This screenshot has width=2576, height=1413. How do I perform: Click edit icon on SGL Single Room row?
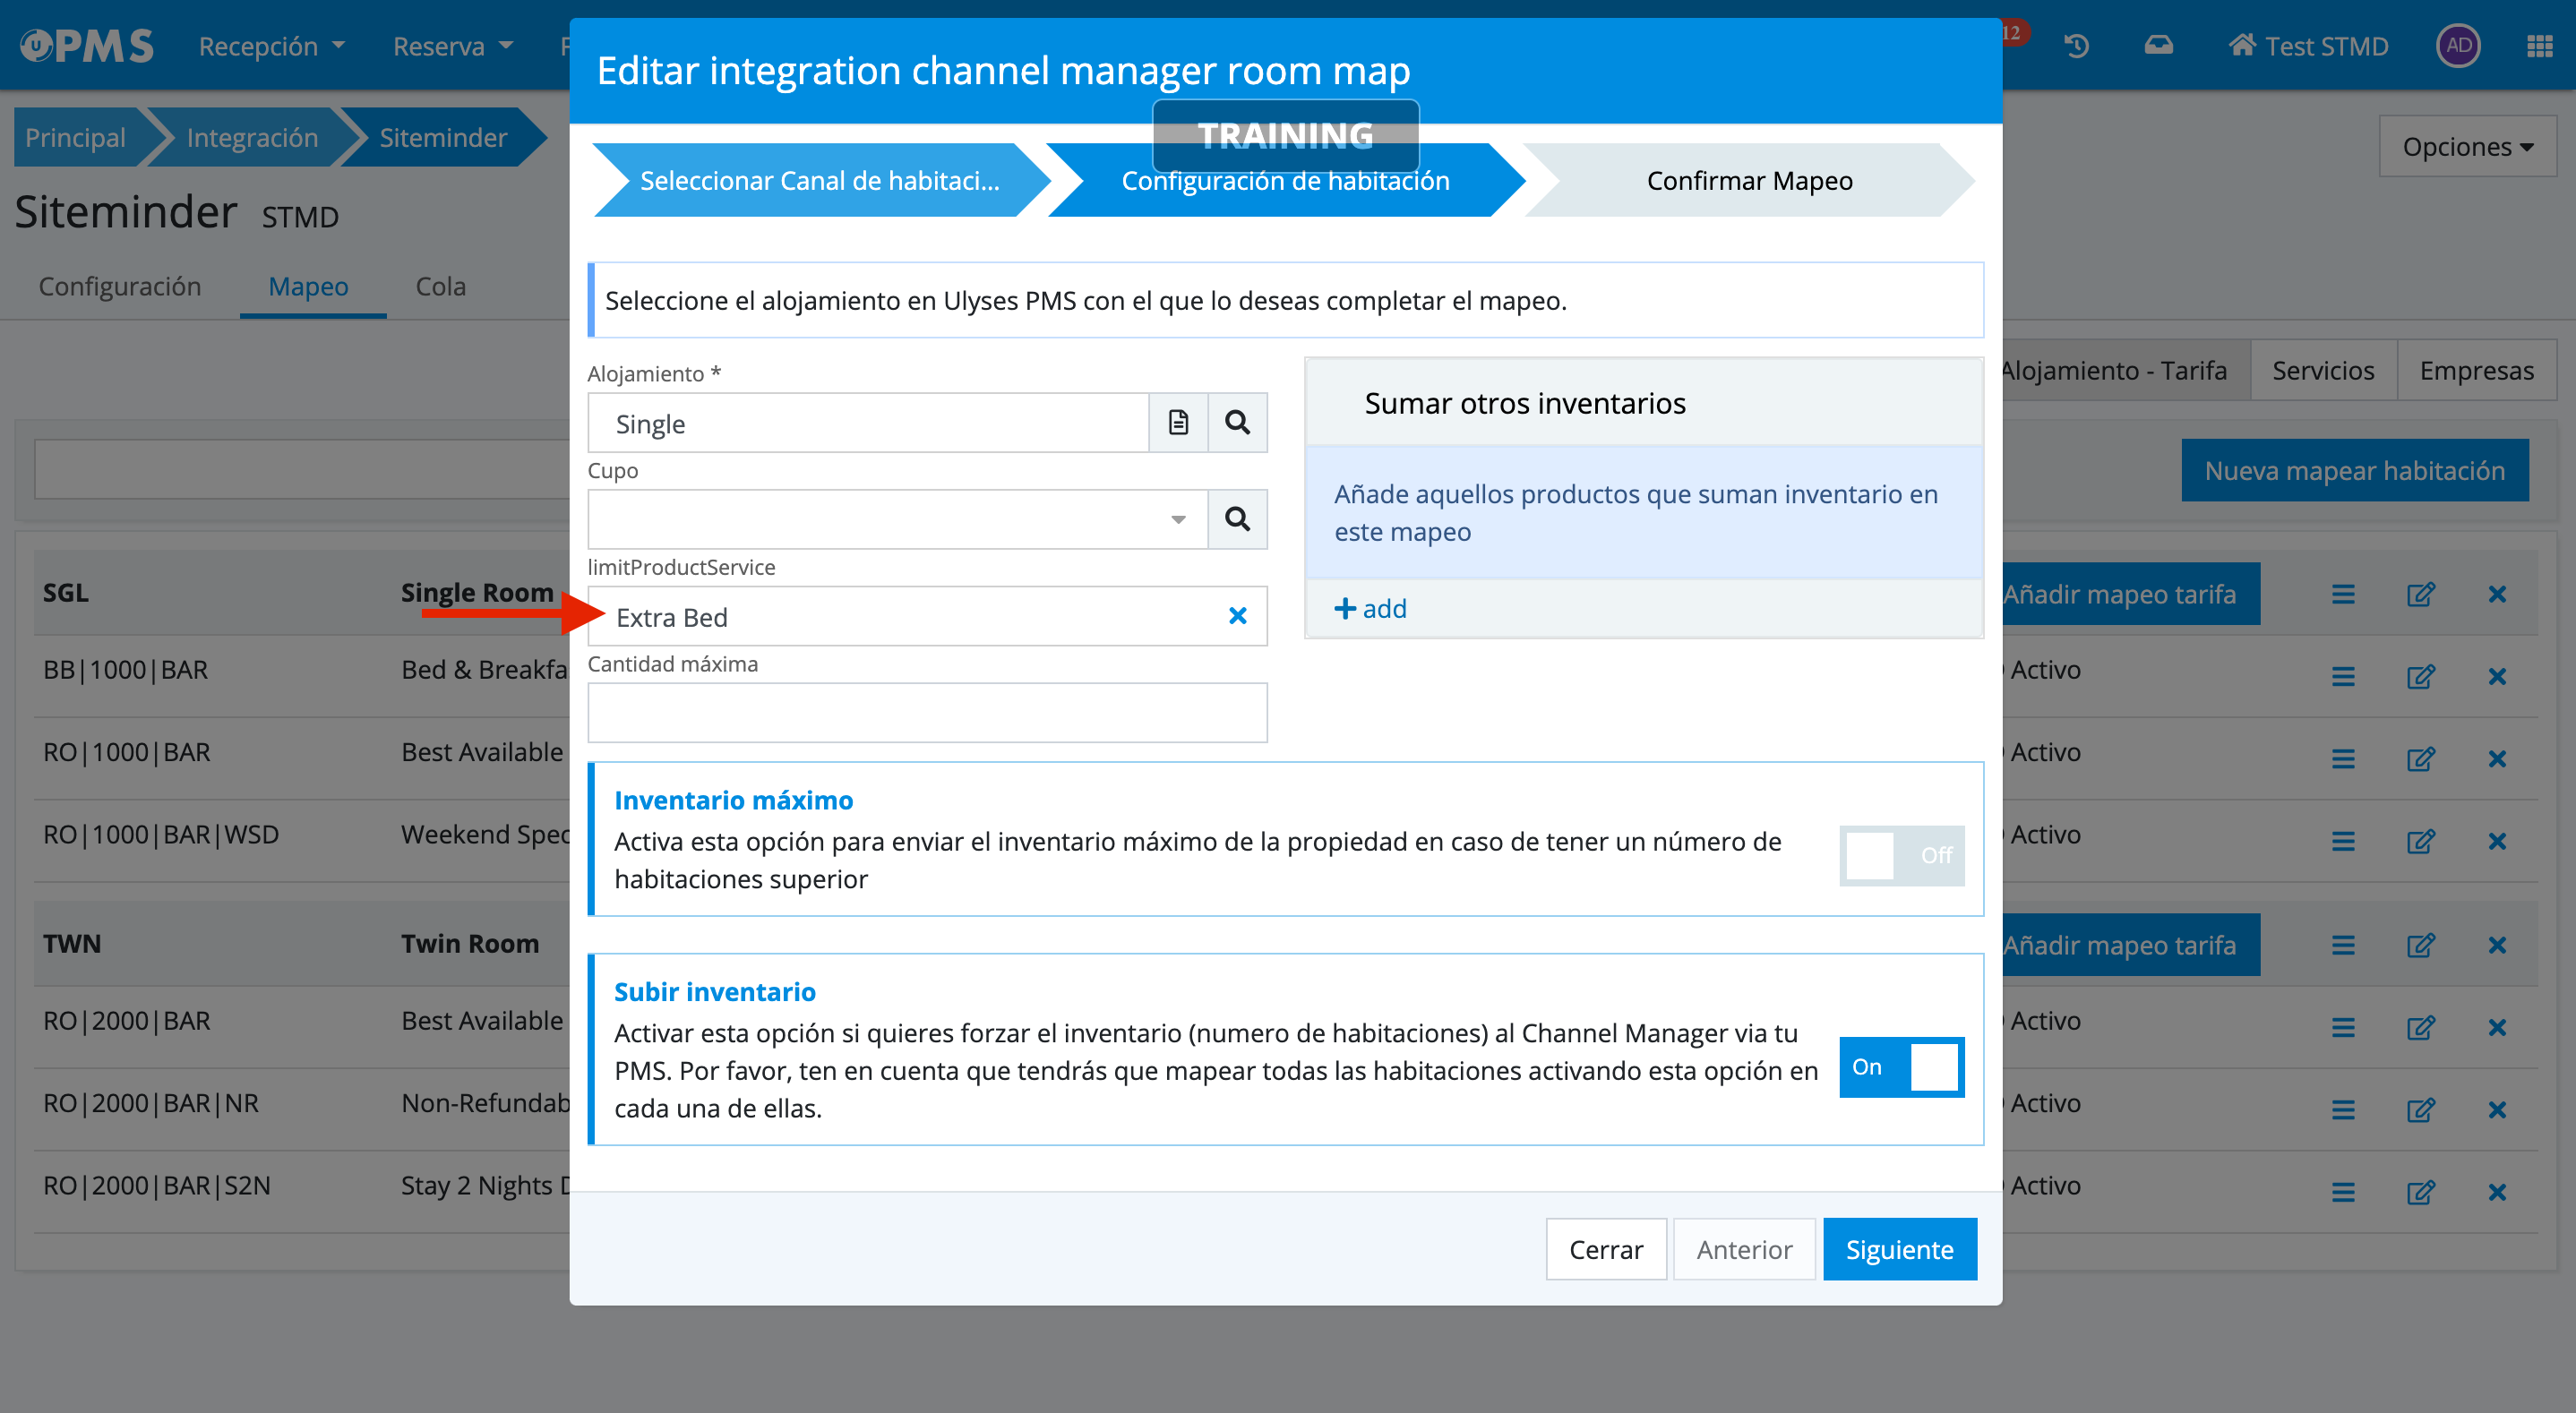point(2419,594)
